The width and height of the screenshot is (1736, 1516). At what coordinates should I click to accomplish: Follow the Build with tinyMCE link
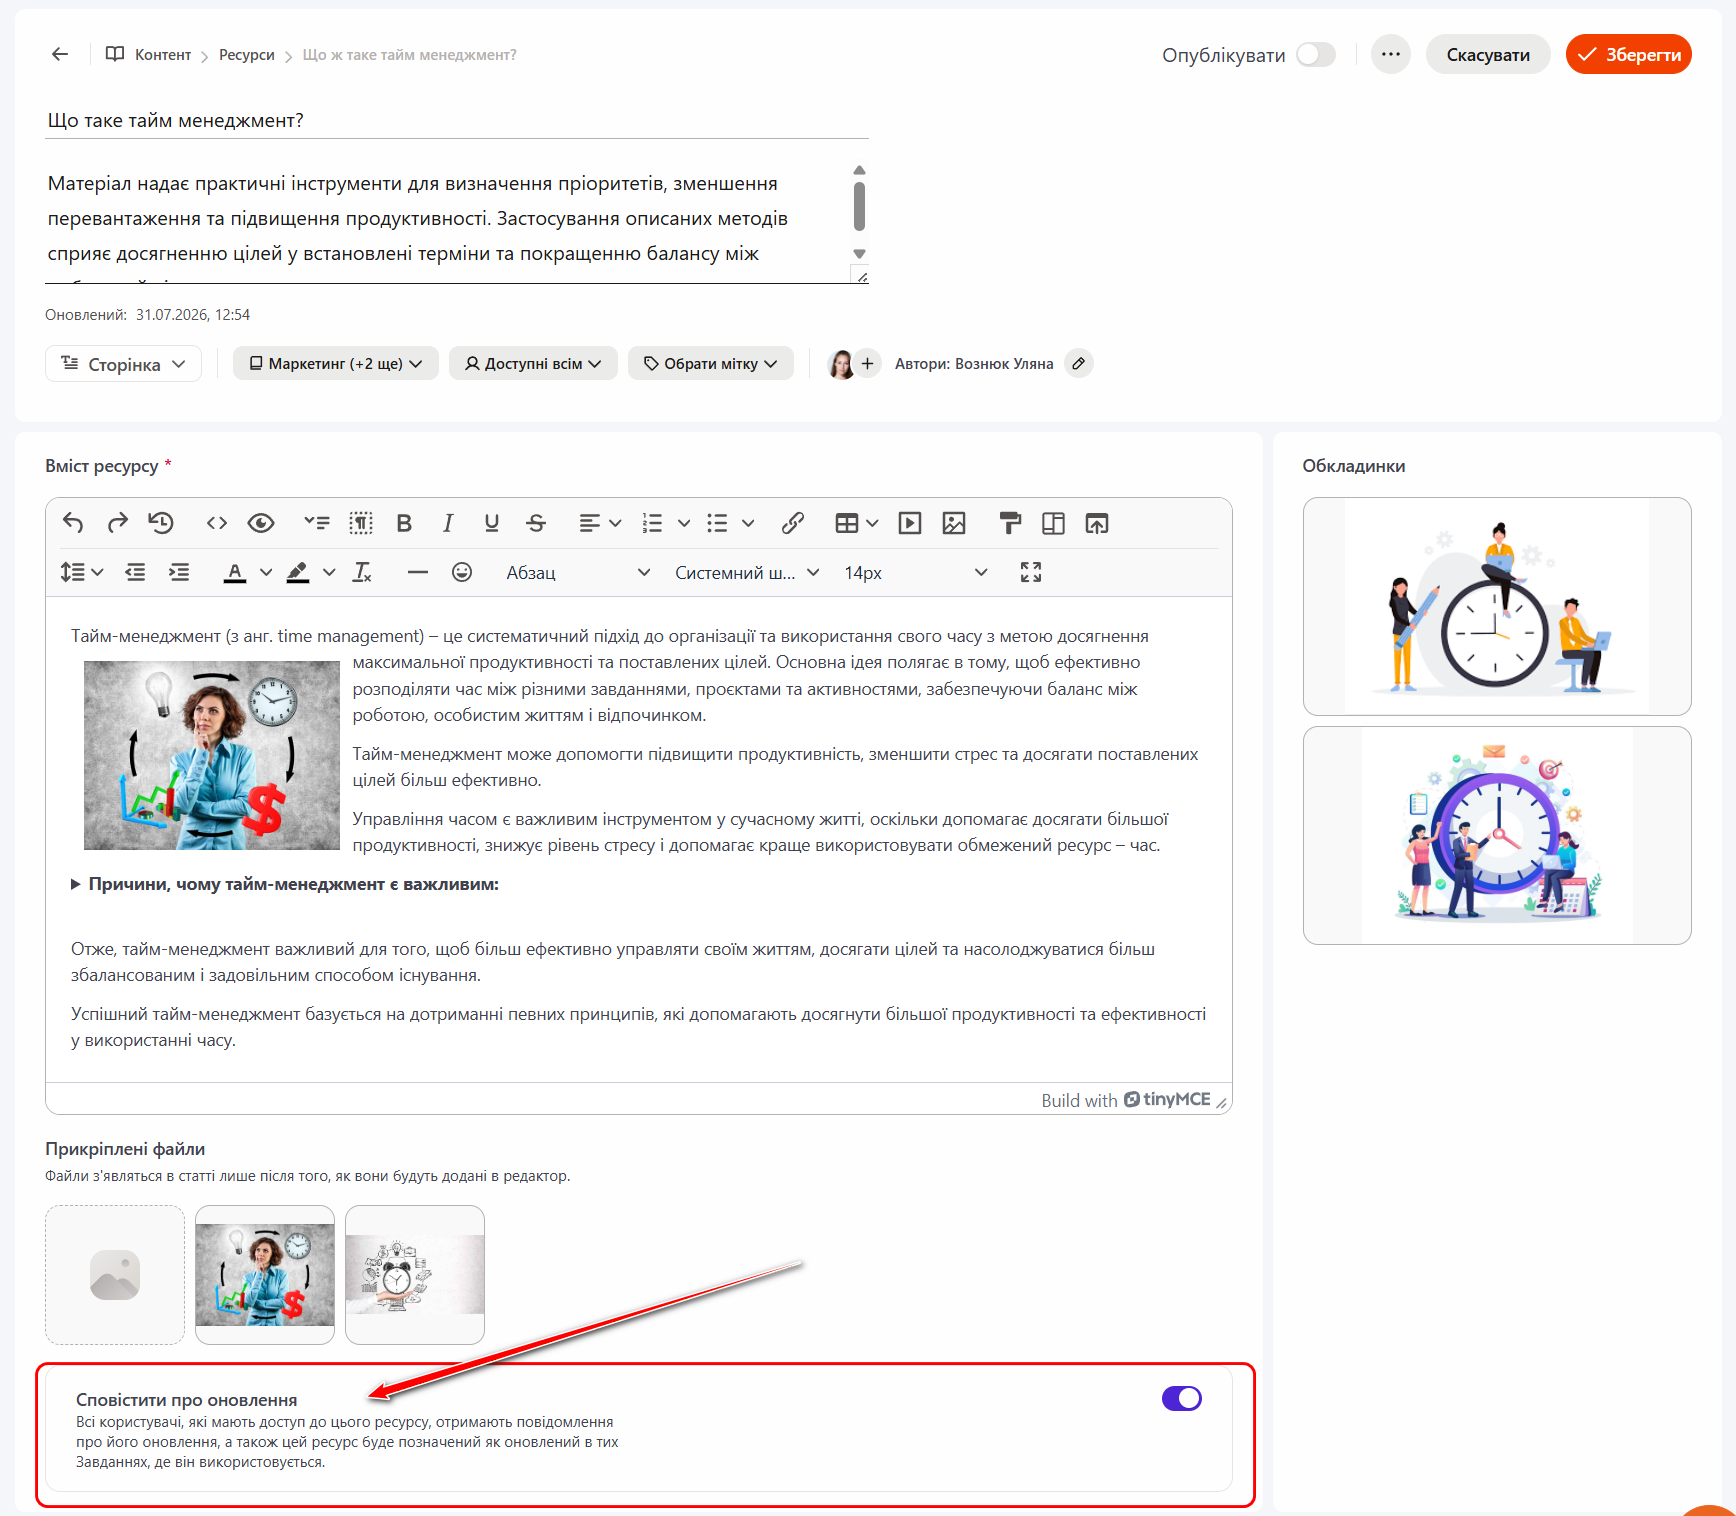point(1126,1100)
